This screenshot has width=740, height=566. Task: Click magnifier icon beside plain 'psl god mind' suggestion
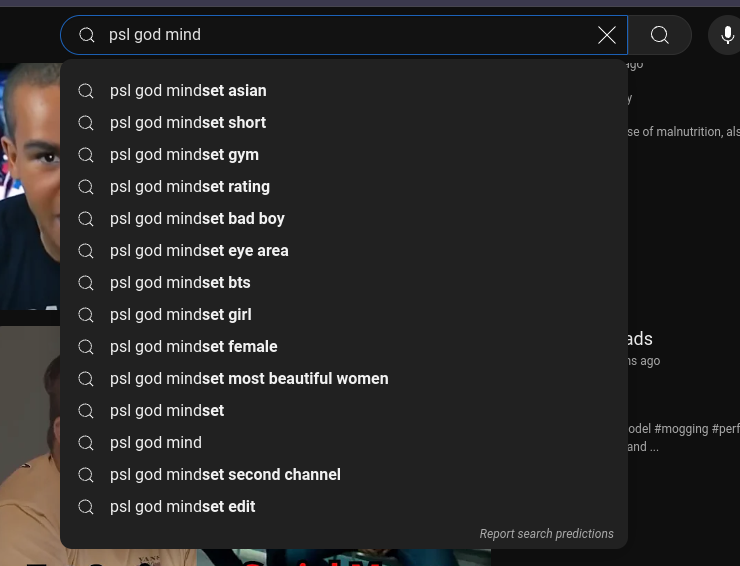86,443
